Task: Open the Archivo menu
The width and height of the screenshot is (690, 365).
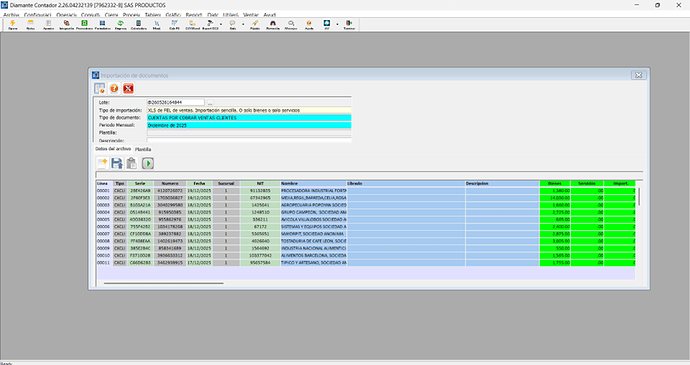Action: (x=11, y=15)
